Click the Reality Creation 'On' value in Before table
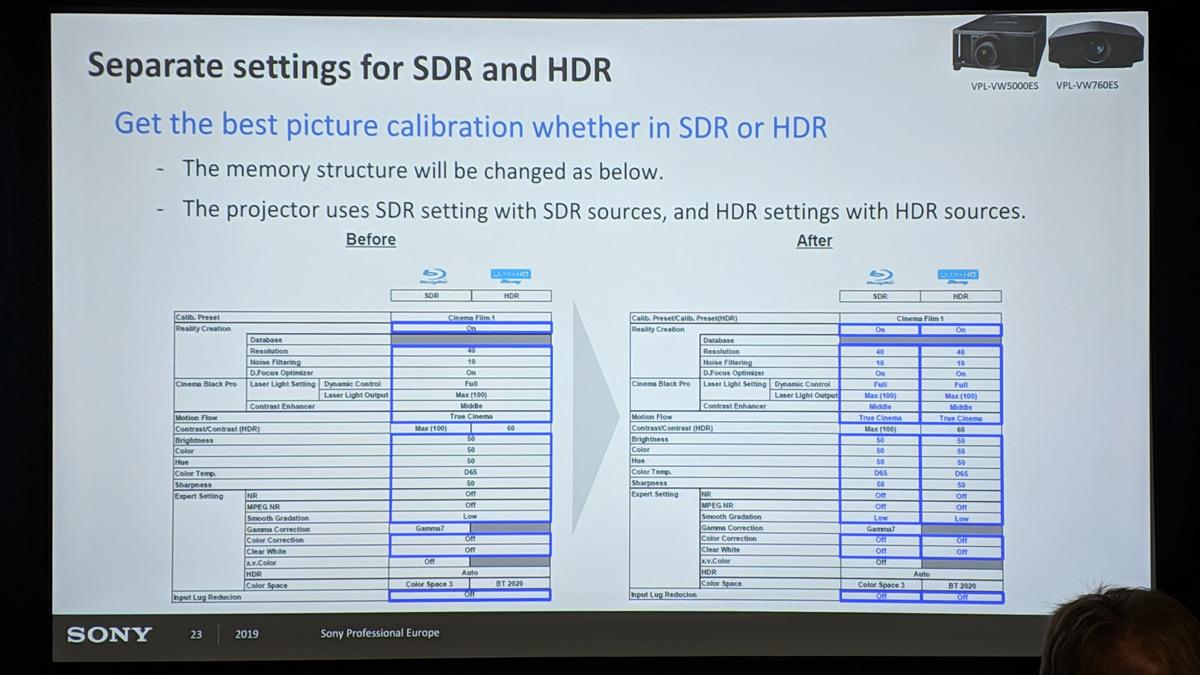Viewport: 1200px width, 675px height. [x=471, y=329]
